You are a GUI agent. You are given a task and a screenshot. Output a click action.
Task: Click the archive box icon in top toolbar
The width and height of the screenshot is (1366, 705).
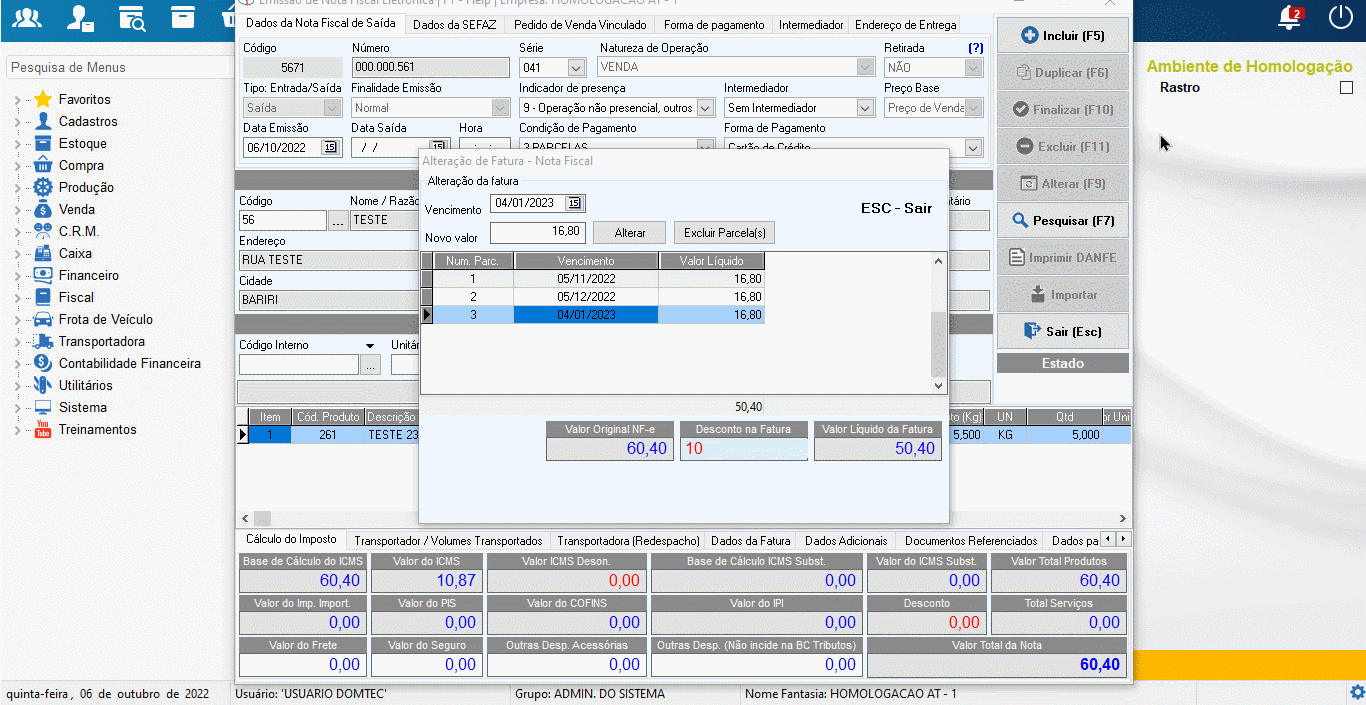tap(181, 17)
